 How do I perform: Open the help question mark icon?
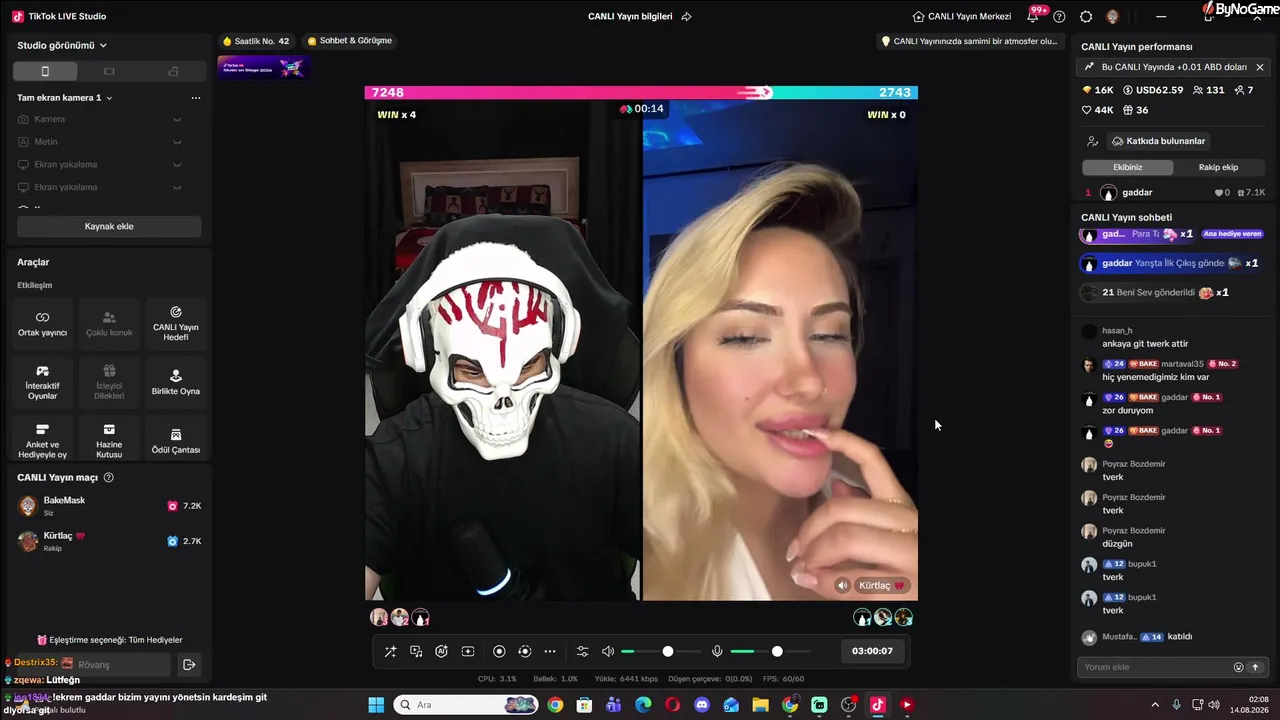[x=1059, y=16]
